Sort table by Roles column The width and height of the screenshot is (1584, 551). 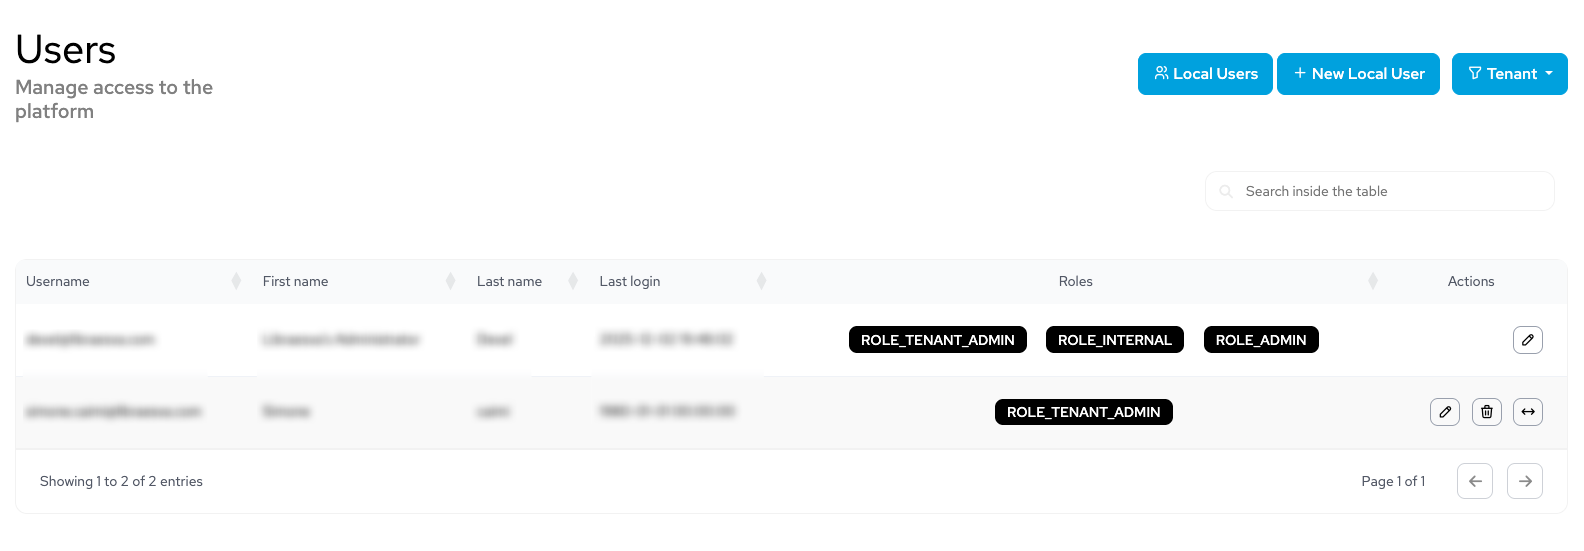[1373, 282]
